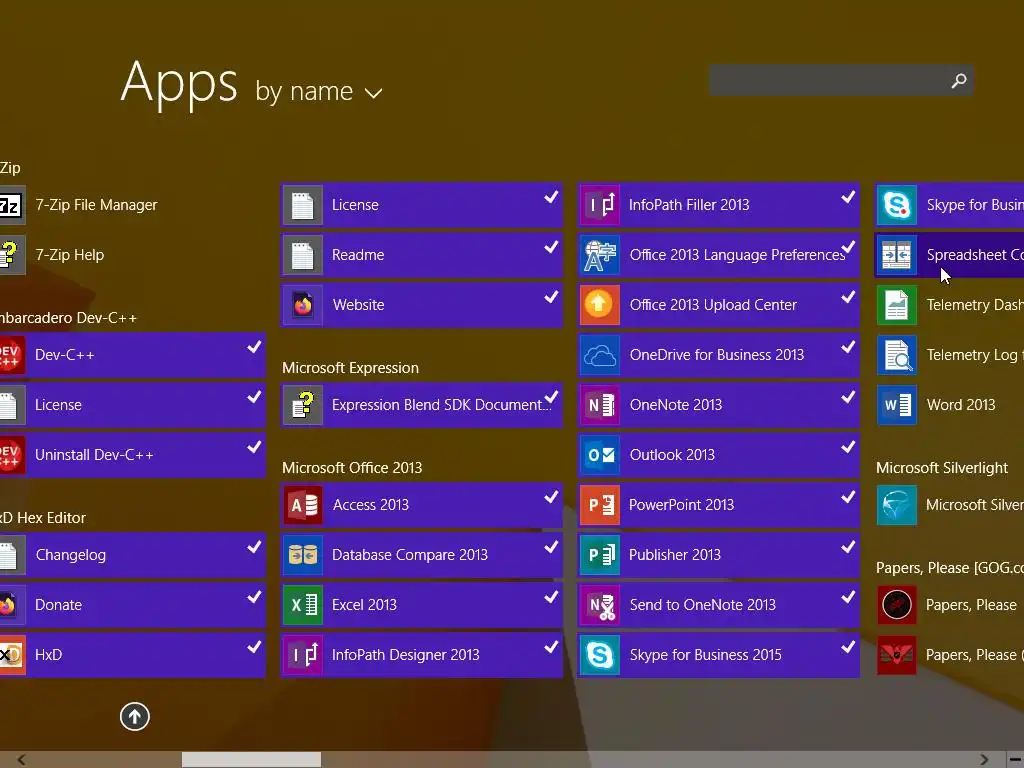Click the Skype for Business 2015 icon
Image resolution: width=1024 pixels, height=768 pixels.
[600, 654]
